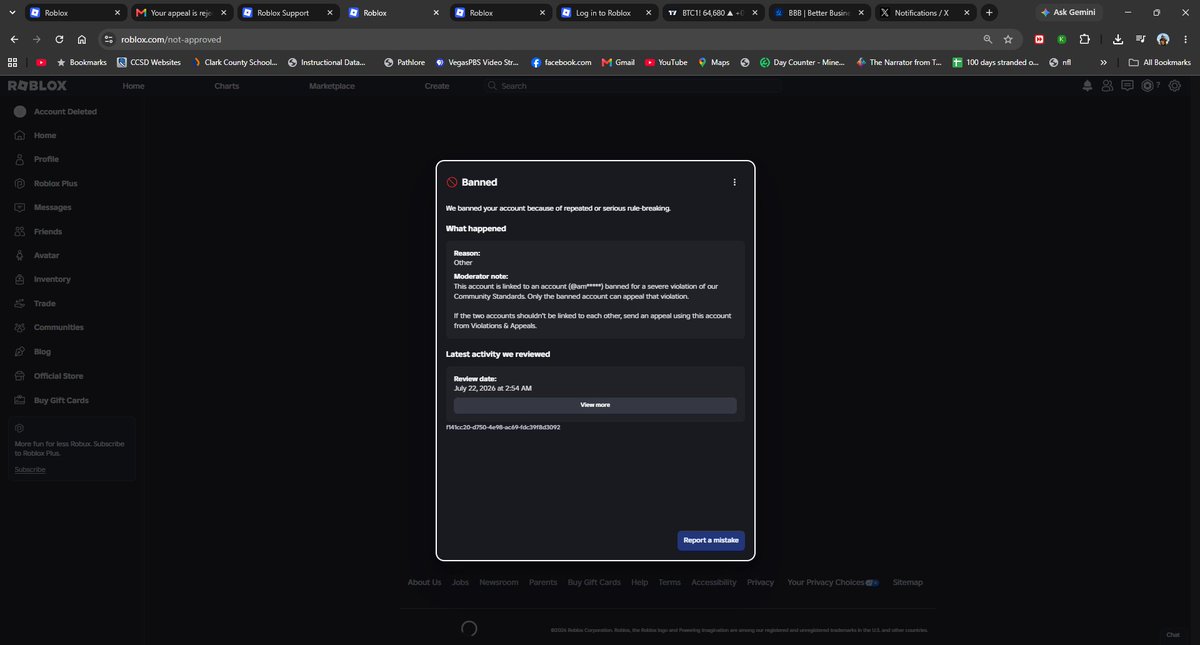Viewport: 1200px width, 645px height.
Task: Open the Newsroom footer link
Action: [x=499, y=582]
